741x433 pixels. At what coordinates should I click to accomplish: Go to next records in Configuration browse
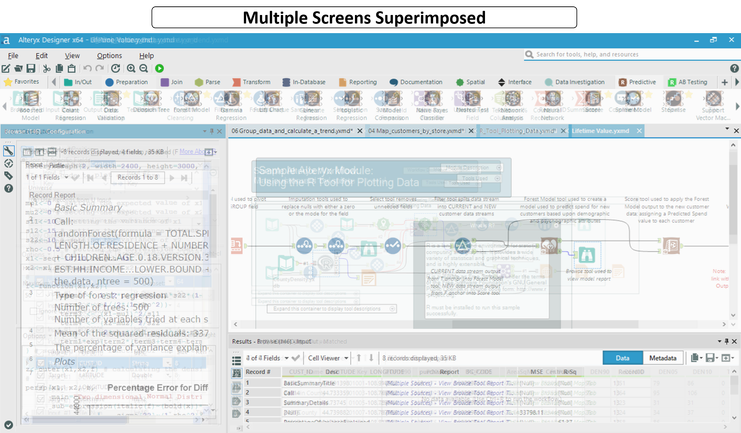(172, 178)
